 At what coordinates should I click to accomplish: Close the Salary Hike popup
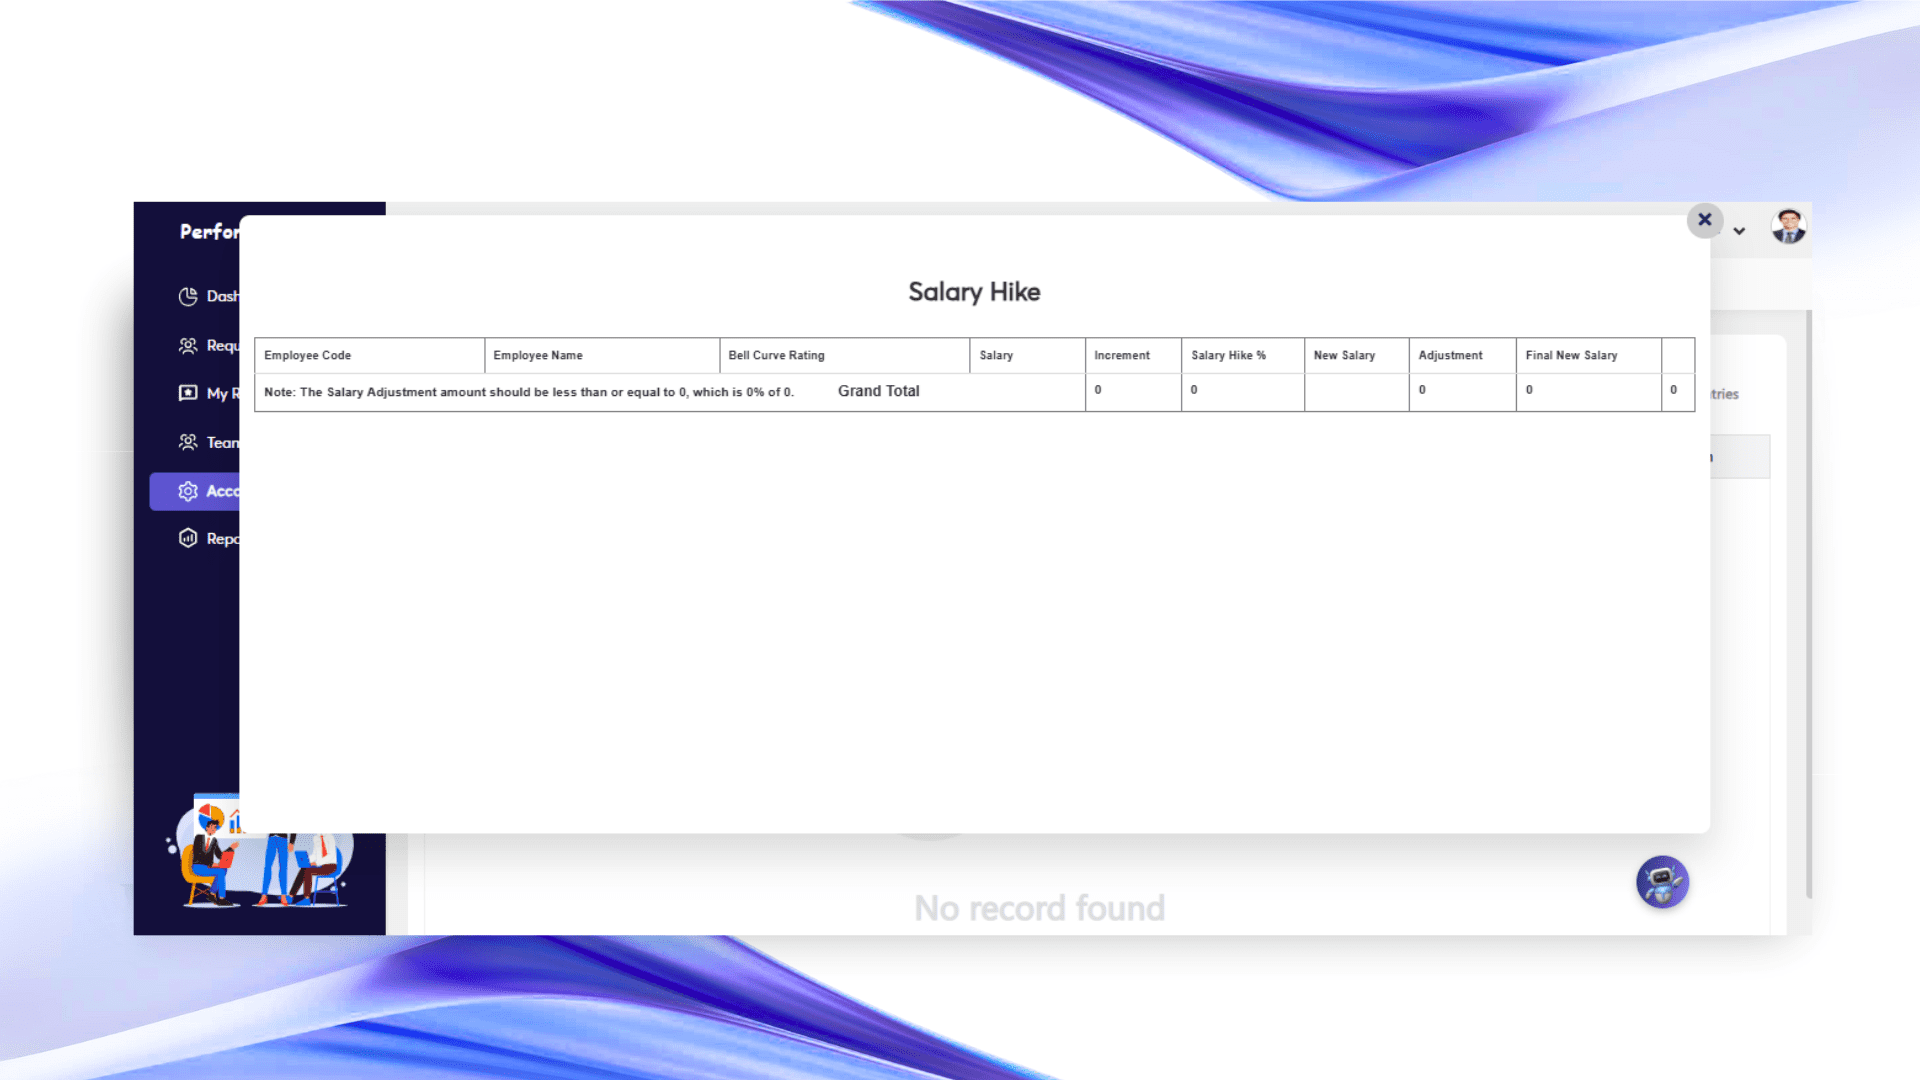point(1705,220)
